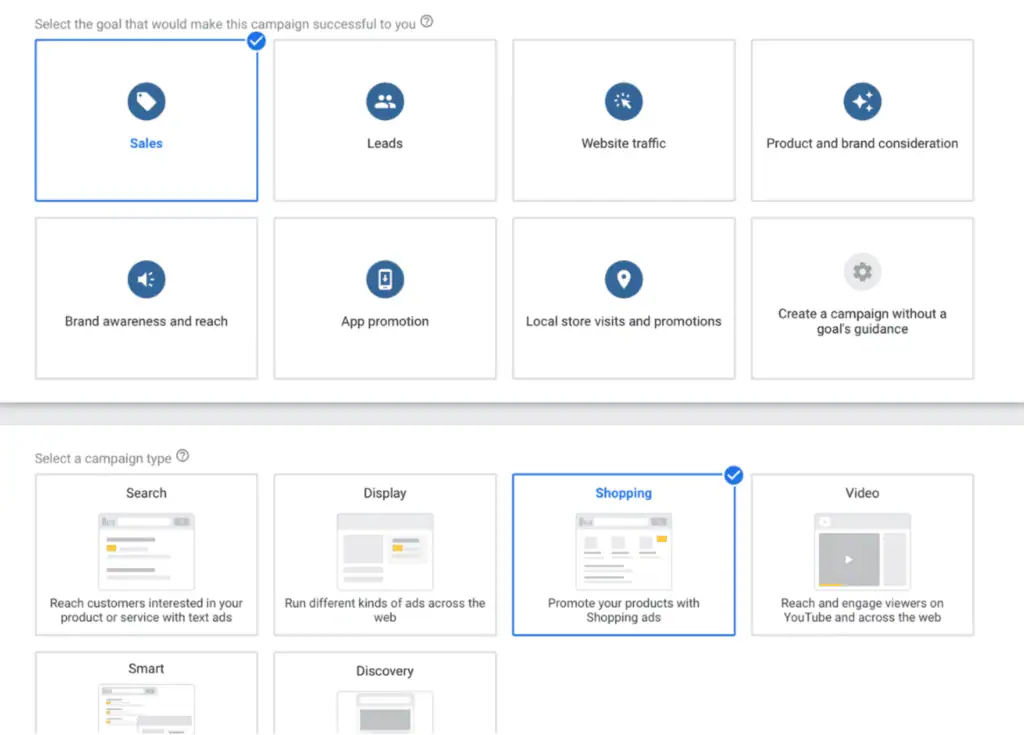This screenshot has width=1024, height=735.
Task: Select the Leads people icon
Action: 385,101
